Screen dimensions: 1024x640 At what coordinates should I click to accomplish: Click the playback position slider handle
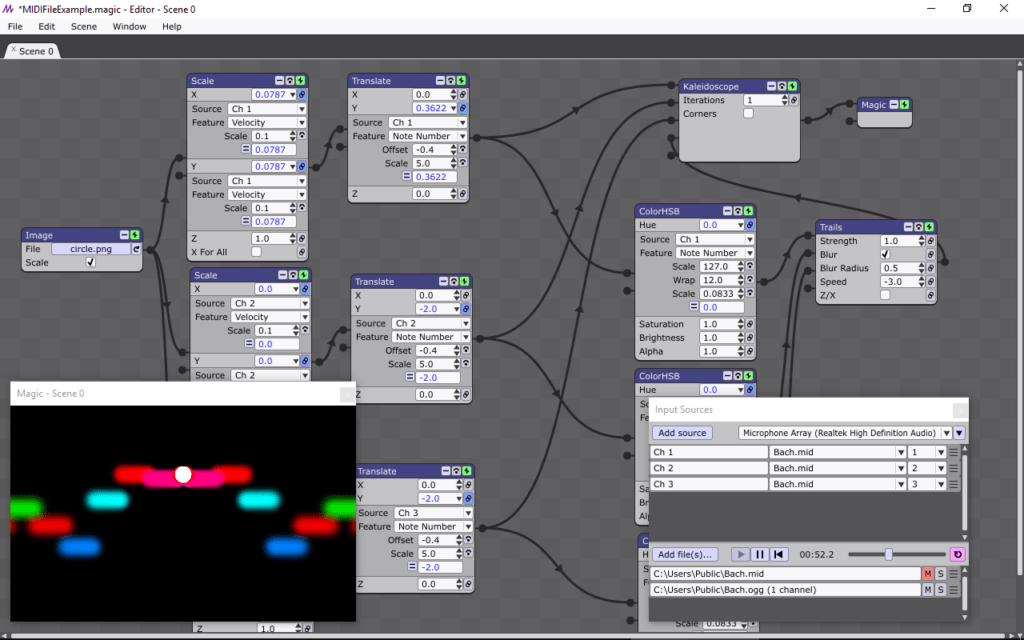[888, 554]
